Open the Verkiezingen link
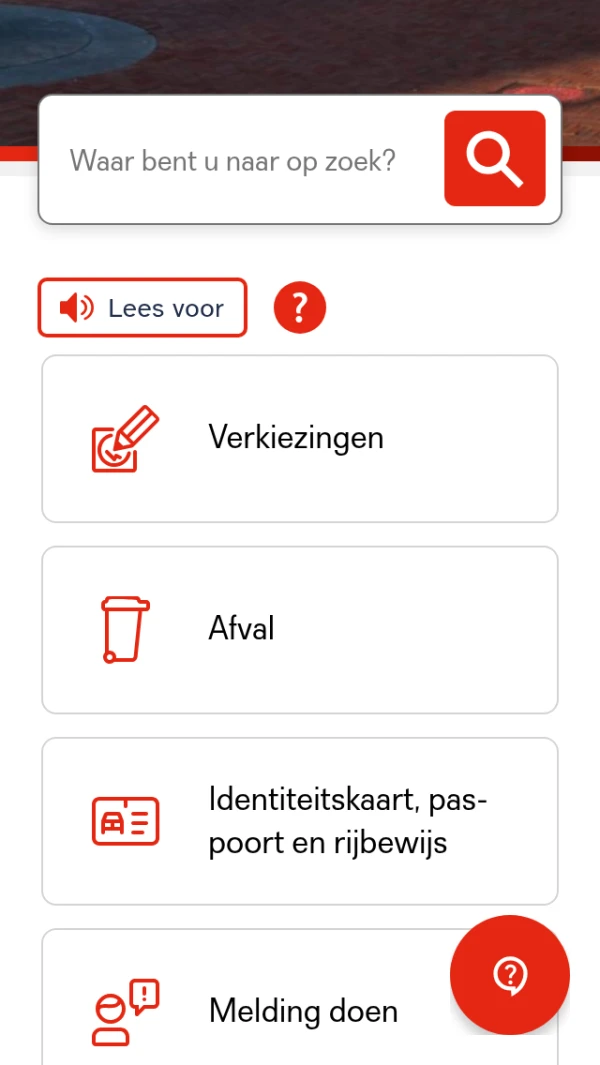Image resolution: width=600 pixels, height=1065 pixels. point(296,437)
